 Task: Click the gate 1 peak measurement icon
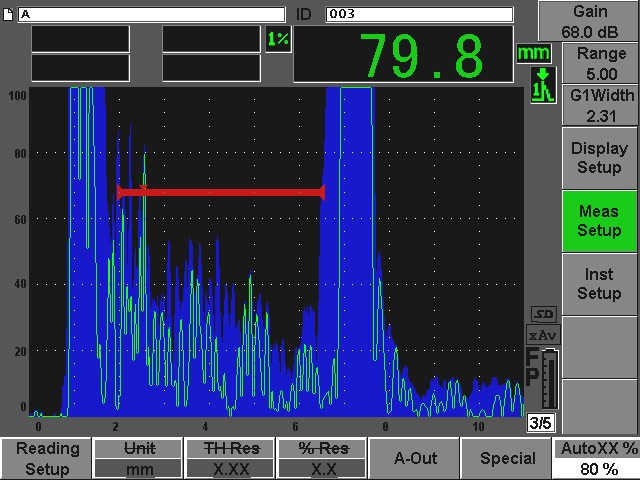541,83
